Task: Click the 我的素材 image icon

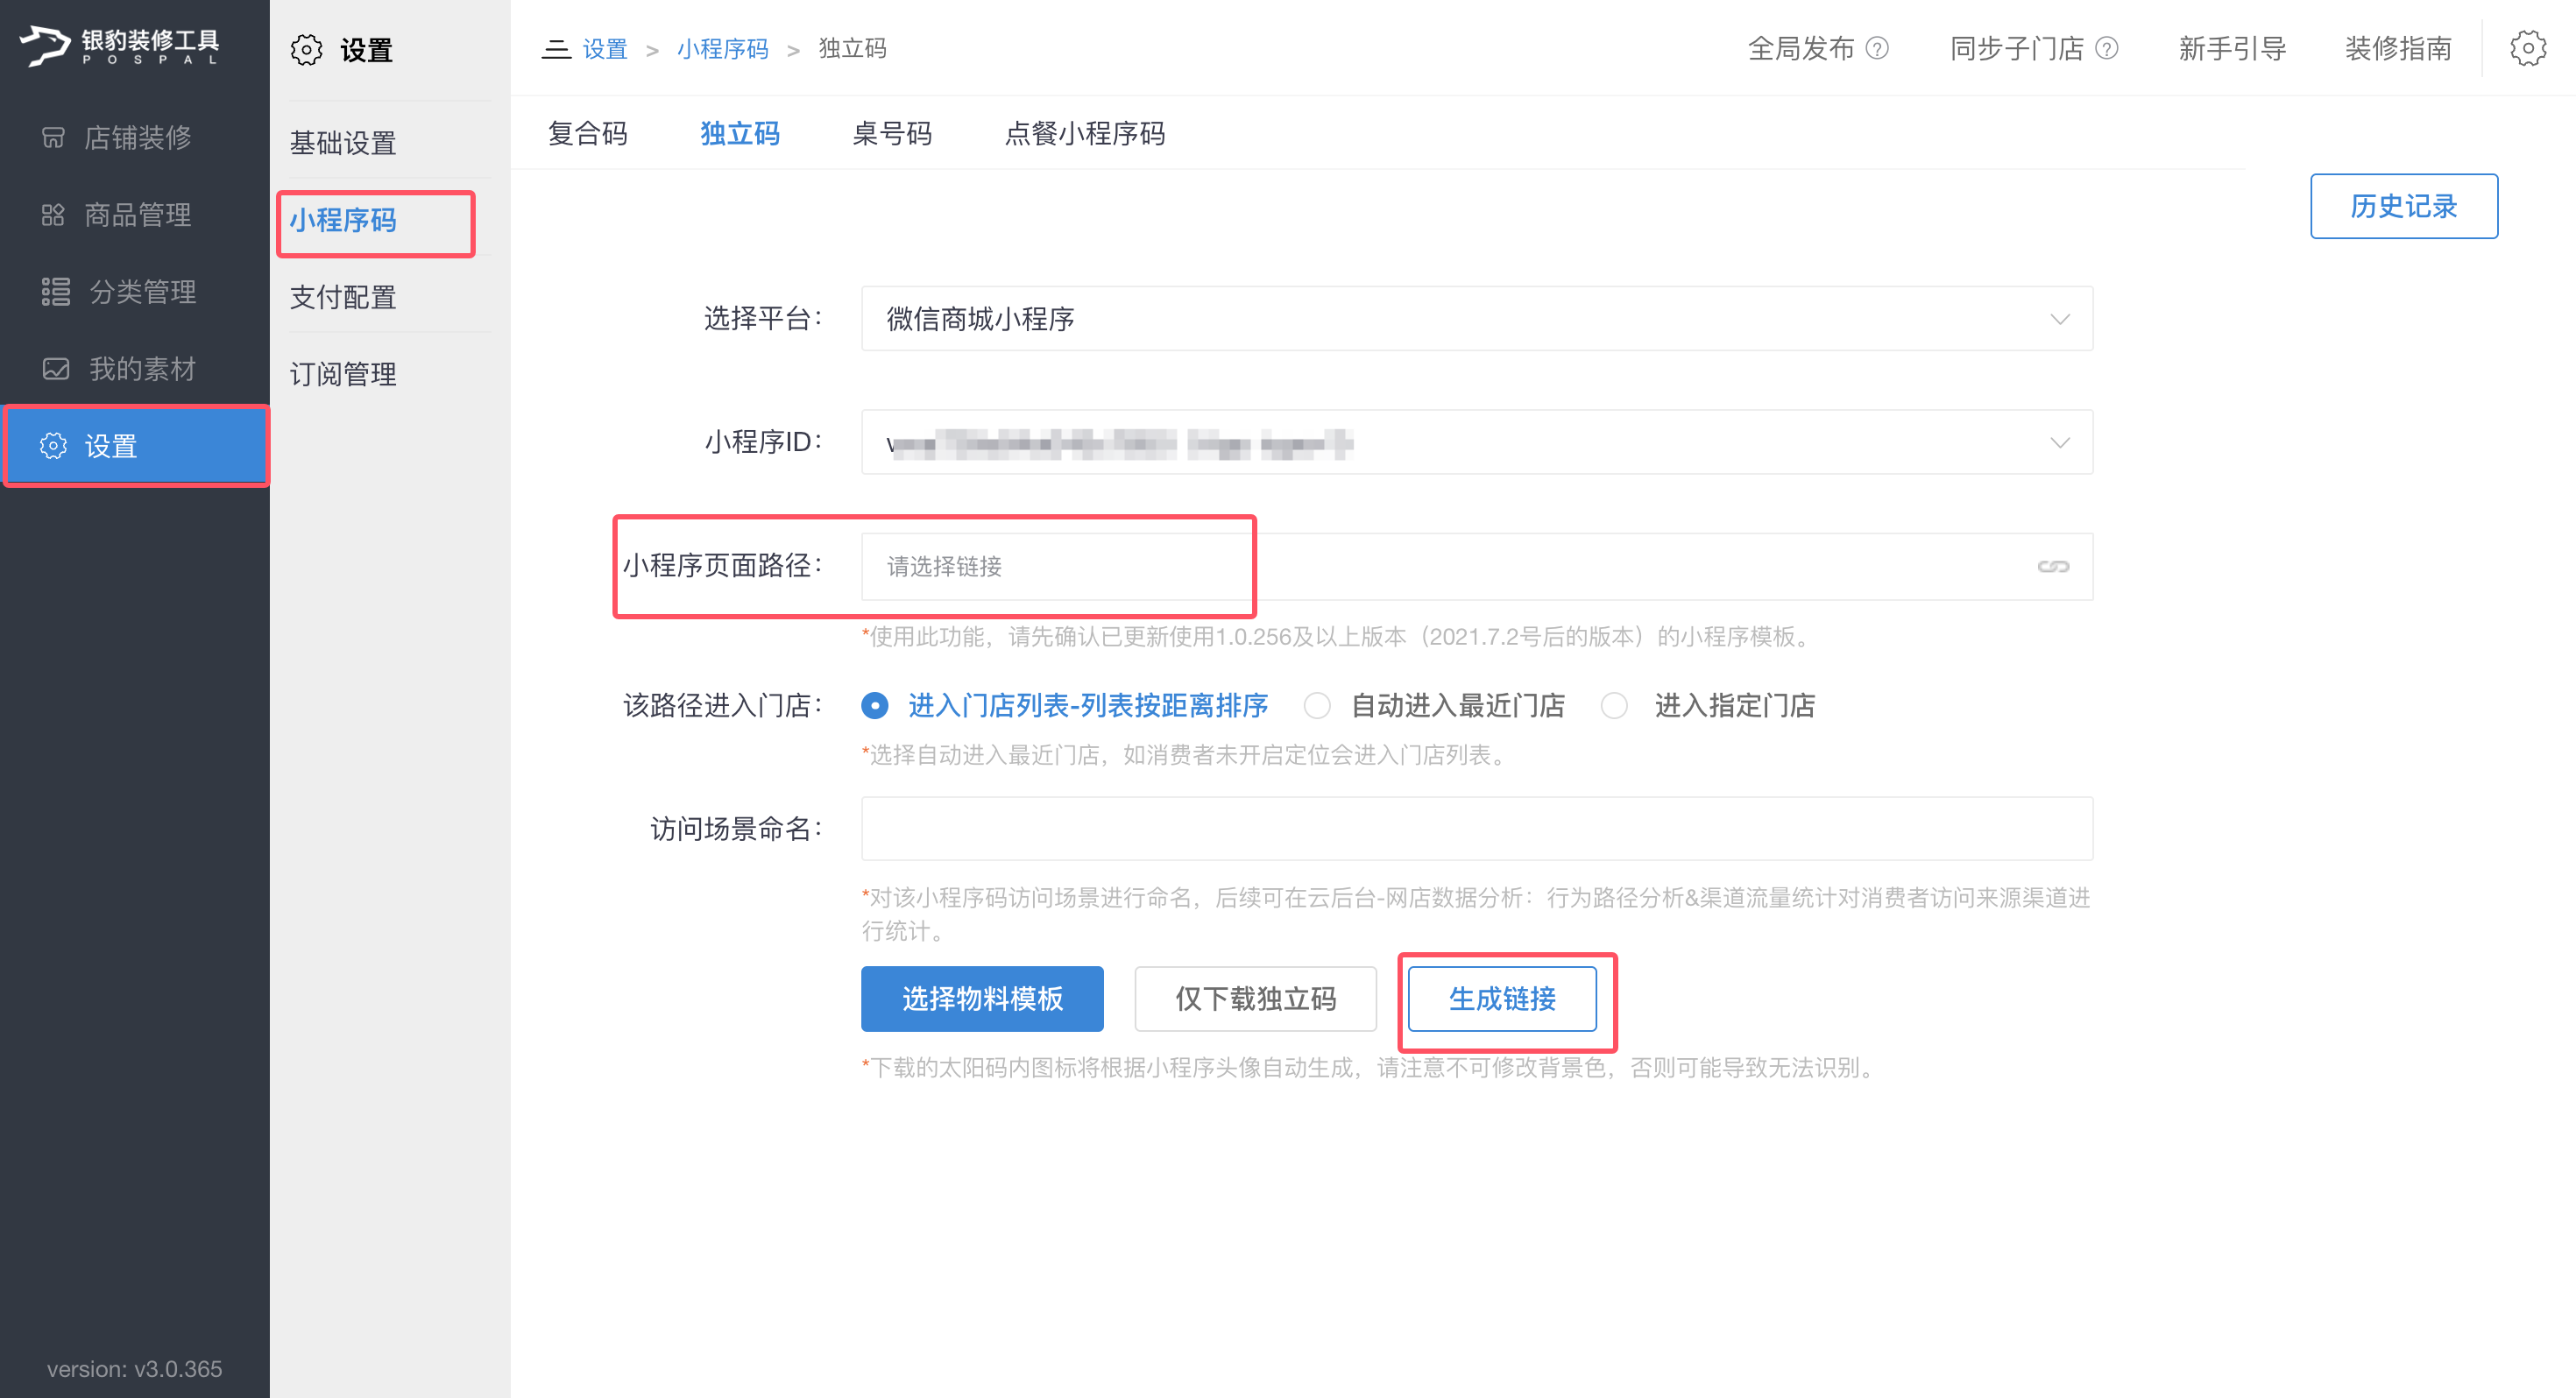Action: pos(56,369)
